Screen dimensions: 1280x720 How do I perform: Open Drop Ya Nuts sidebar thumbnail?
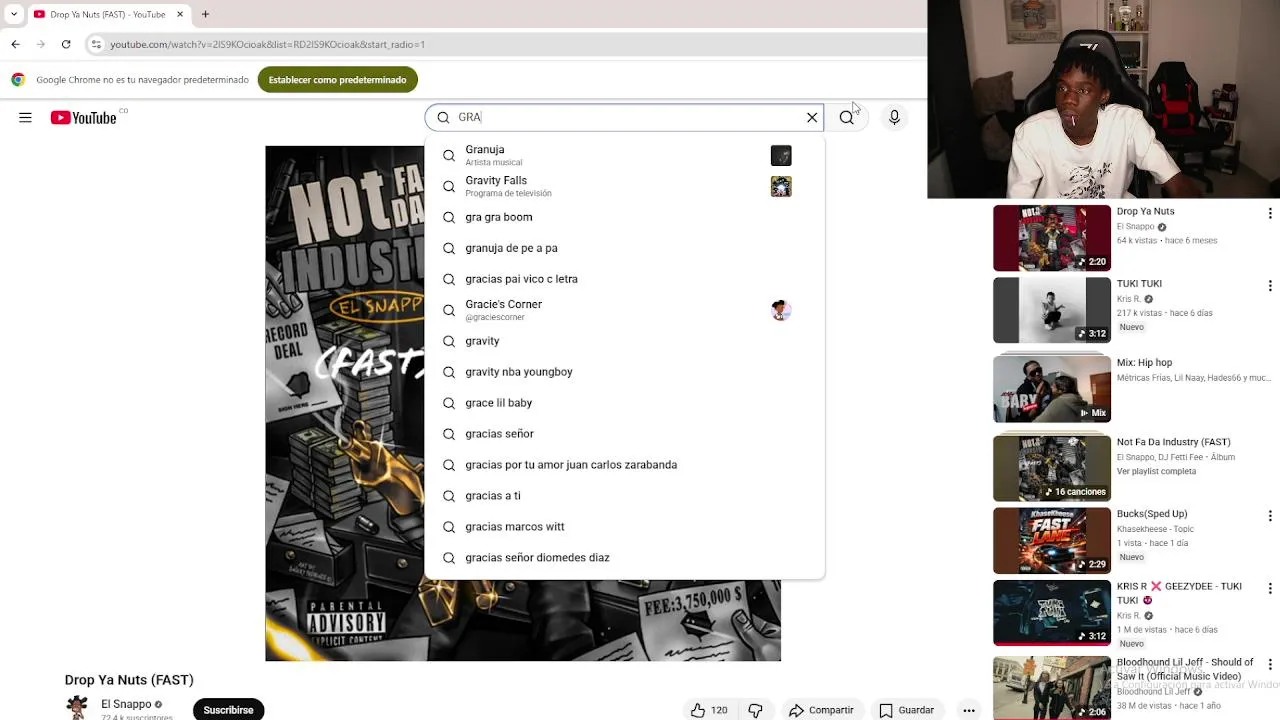tap(1052, 238)
